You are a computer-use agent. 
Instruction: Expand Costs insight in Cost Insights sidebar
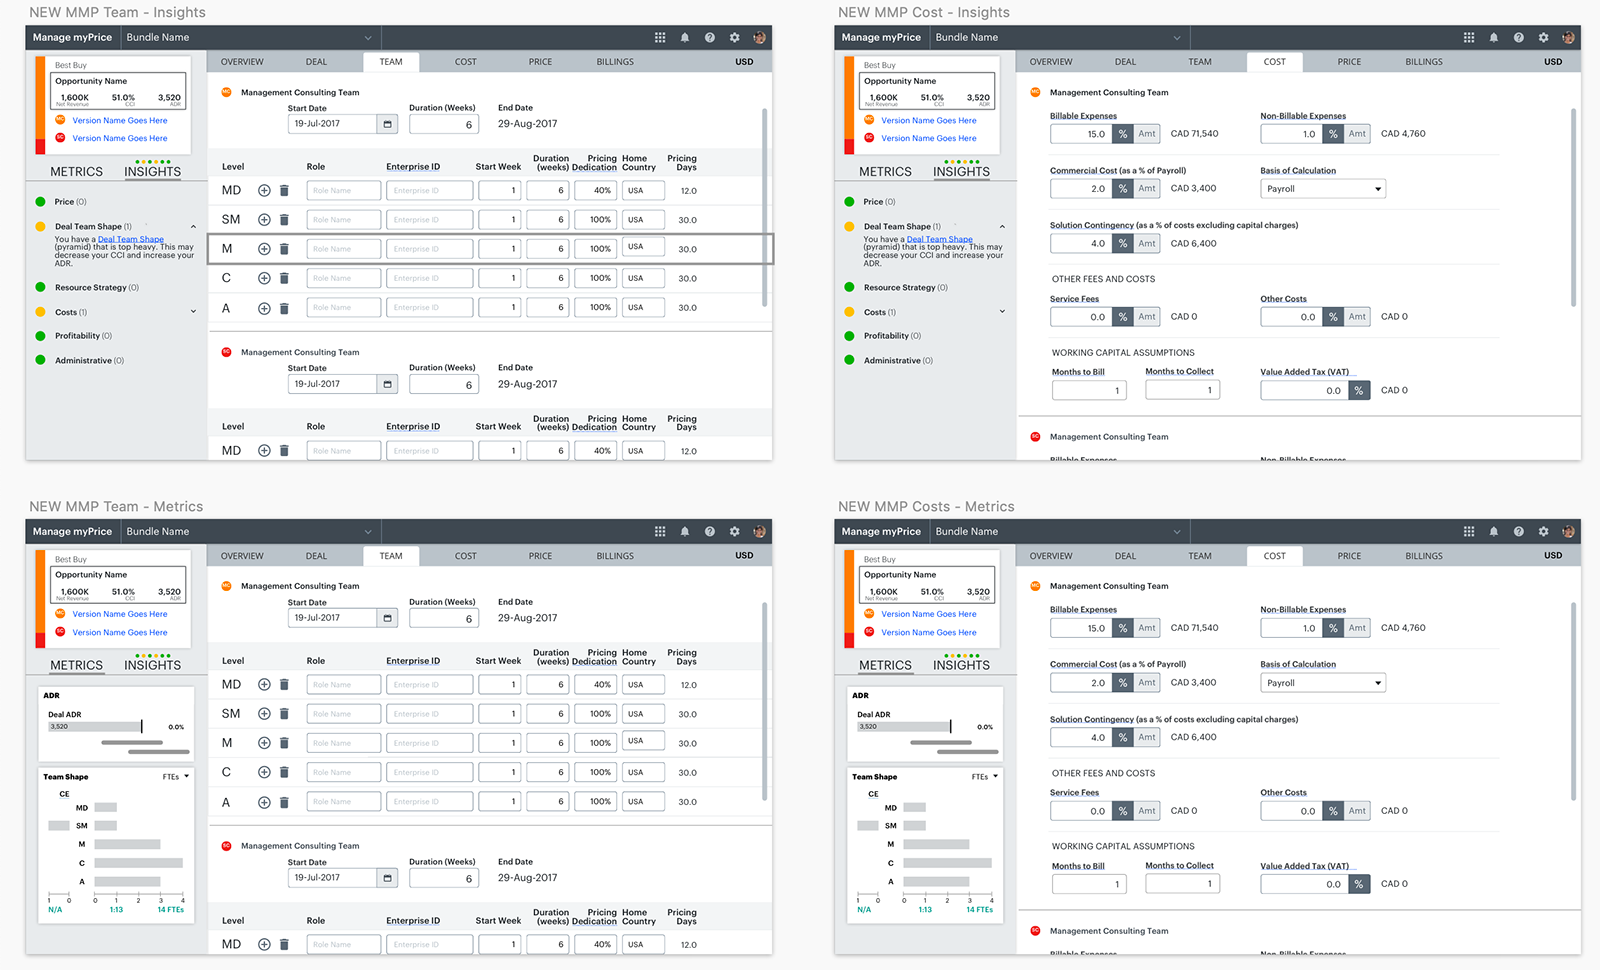1002,312
